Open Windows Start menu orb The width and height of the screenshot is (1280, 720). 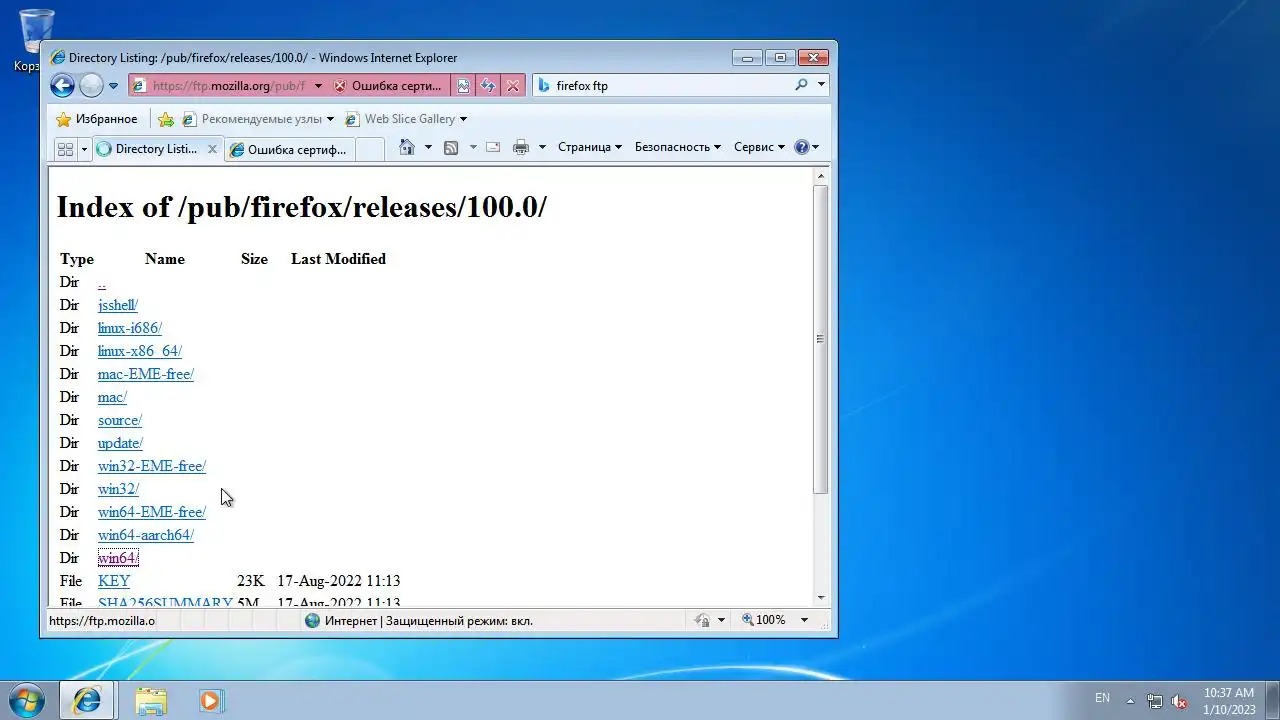27,700
